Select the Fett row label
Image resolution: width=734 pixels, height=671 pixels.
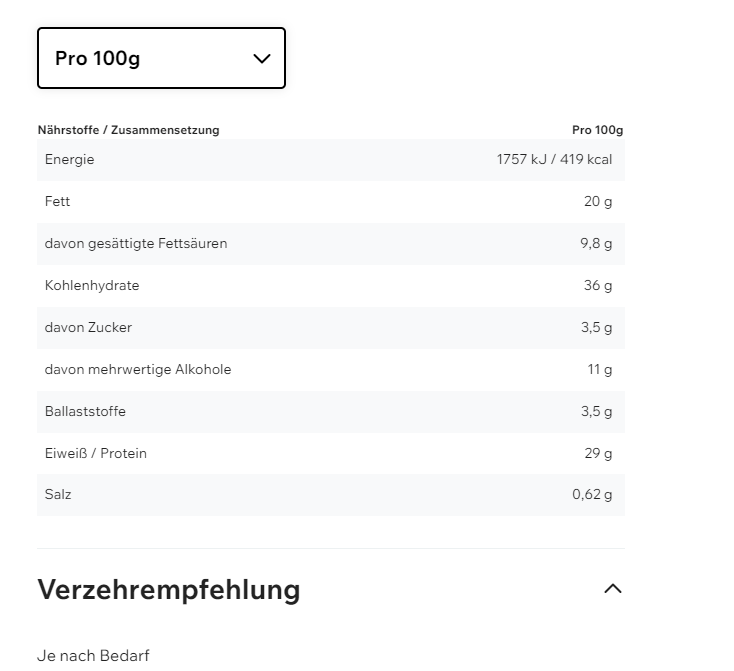coord(58,201)
